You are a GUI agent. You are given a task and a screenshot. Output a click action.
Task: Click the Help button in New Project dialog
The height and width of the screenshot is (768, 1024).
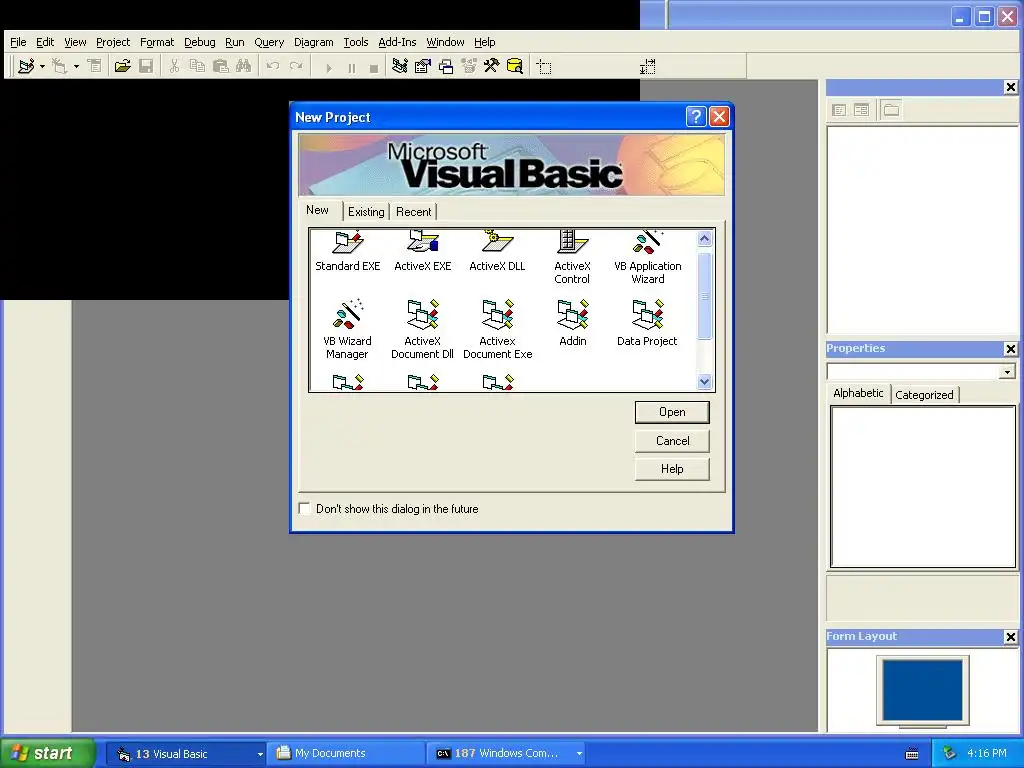tap(672, 469)
